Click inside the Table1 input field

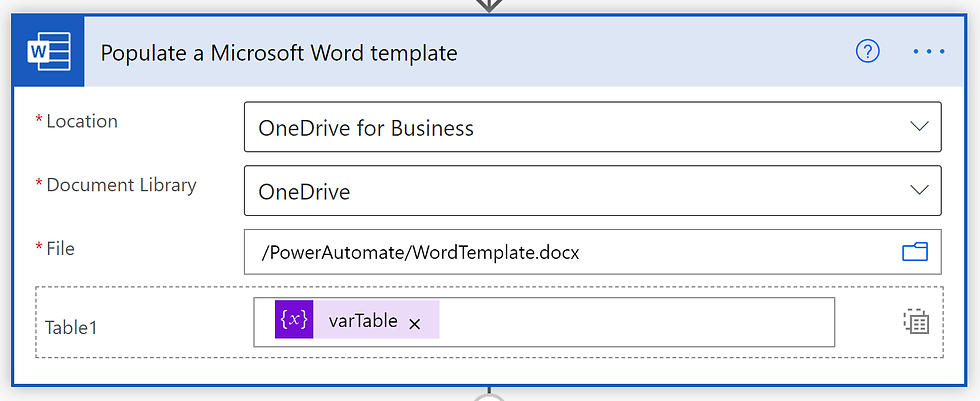[544, 322]
